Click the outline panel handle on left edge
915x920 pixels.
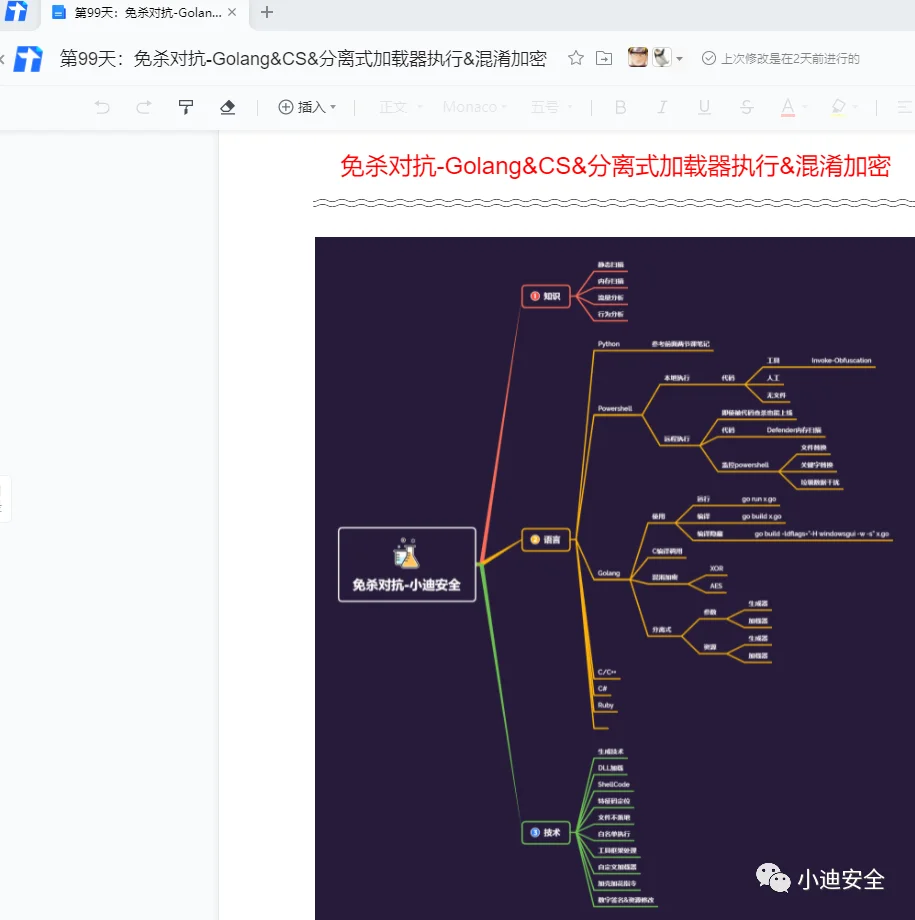[5, 499]
